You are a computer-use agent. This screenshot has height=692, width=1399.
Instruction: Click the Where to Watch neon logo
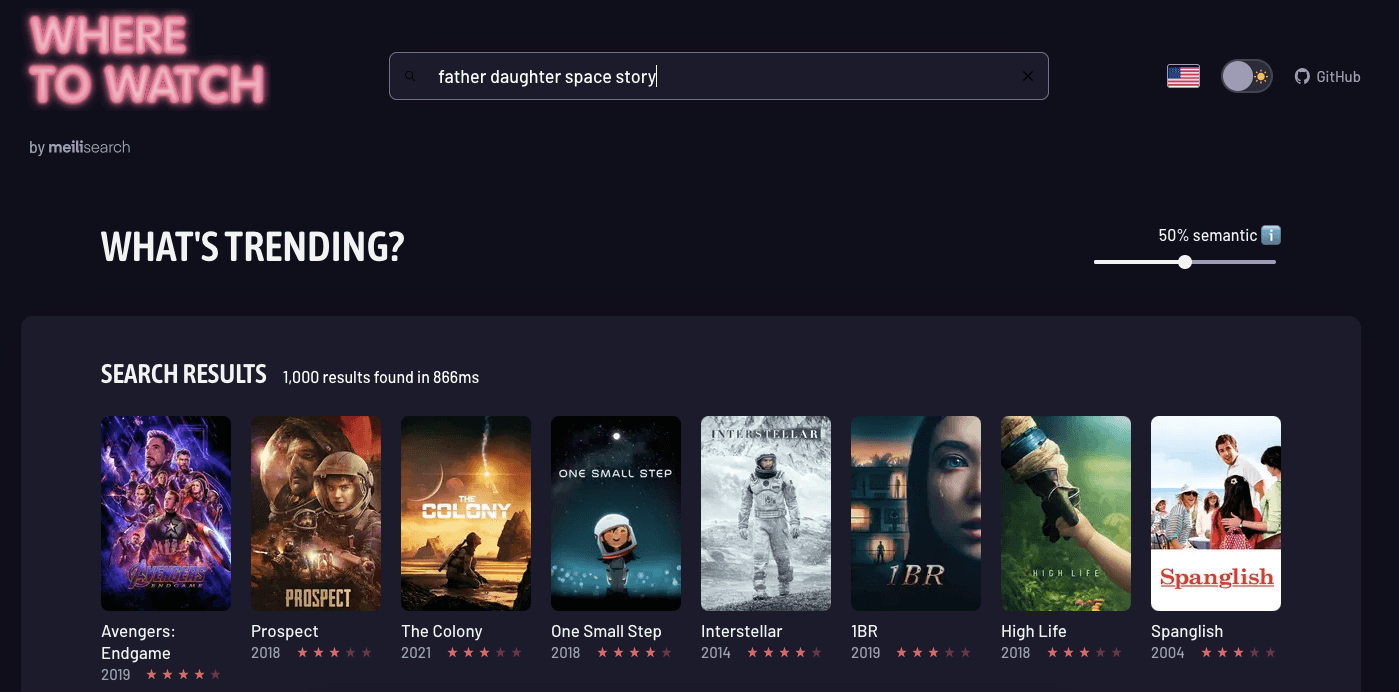[x=147, y=62]
